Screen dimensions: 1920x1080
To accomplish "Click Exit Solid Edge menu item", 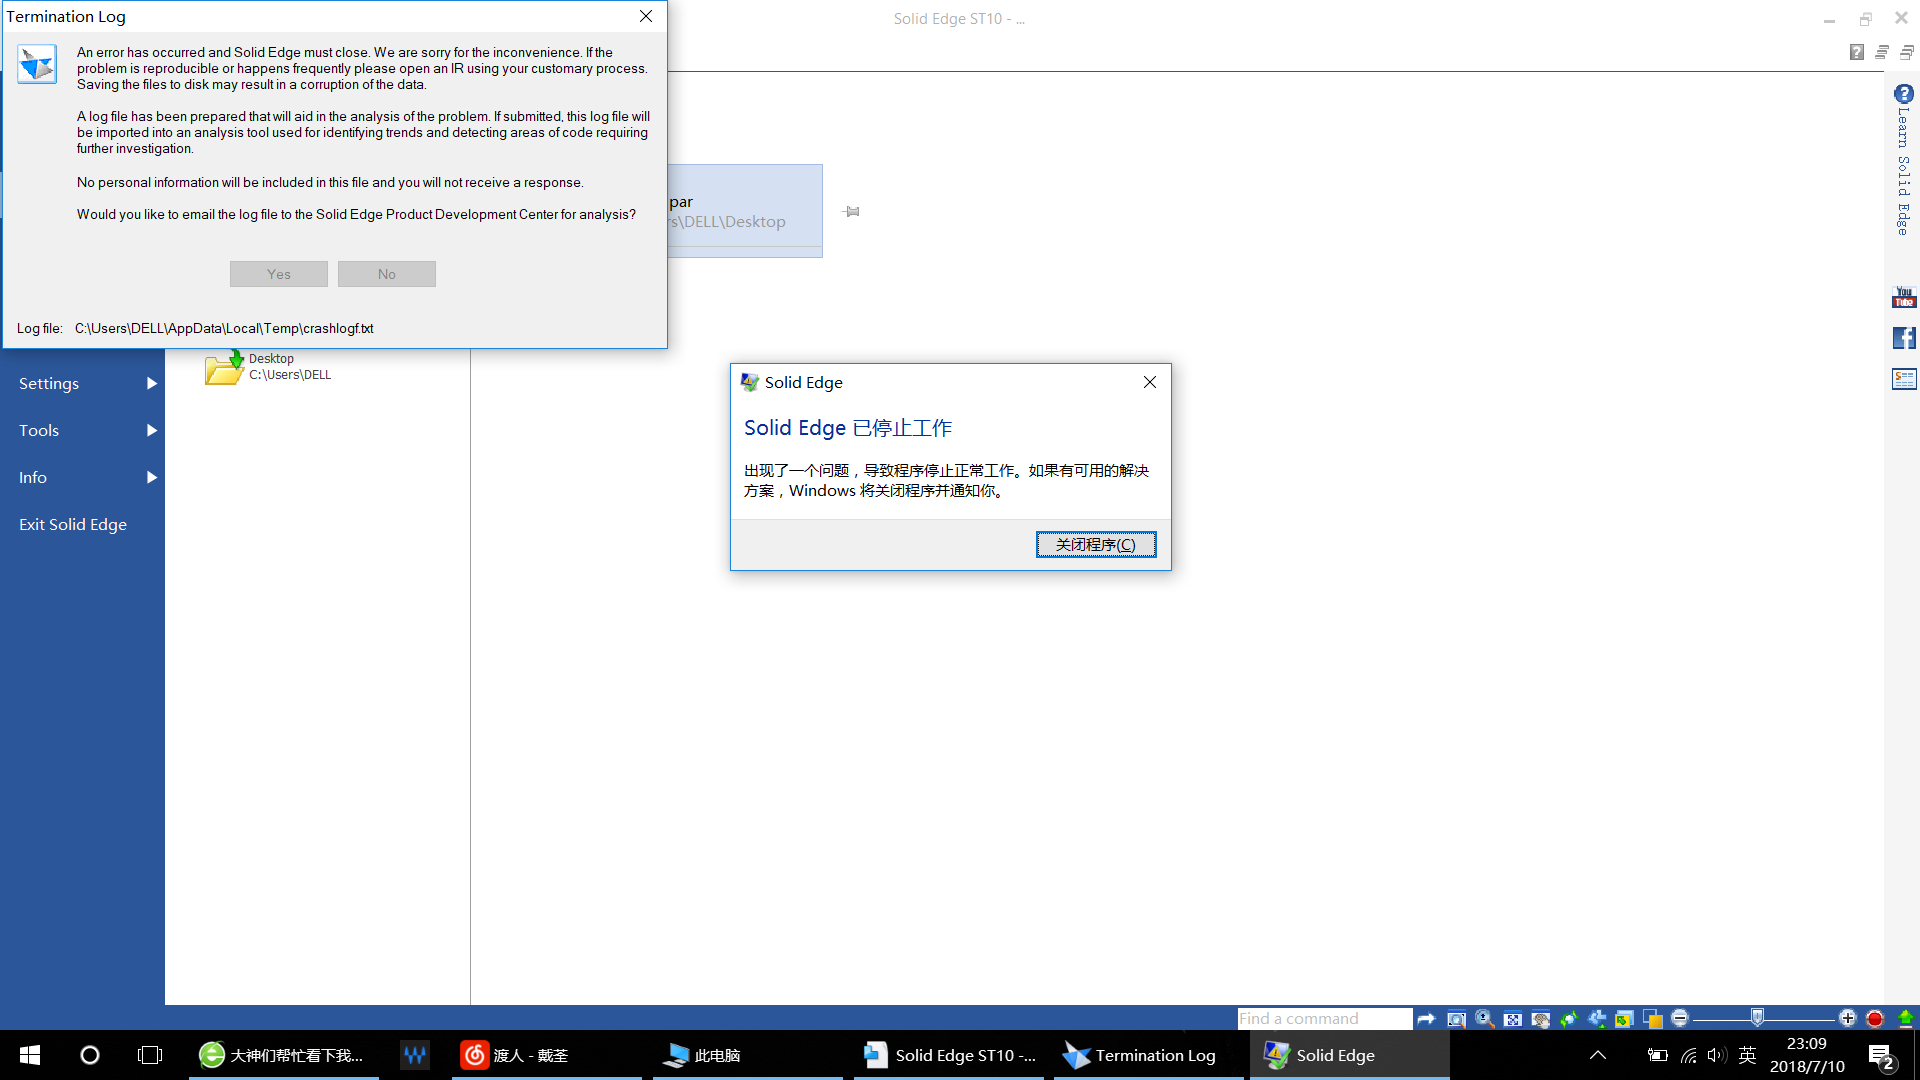I will [x=73, y=524].
